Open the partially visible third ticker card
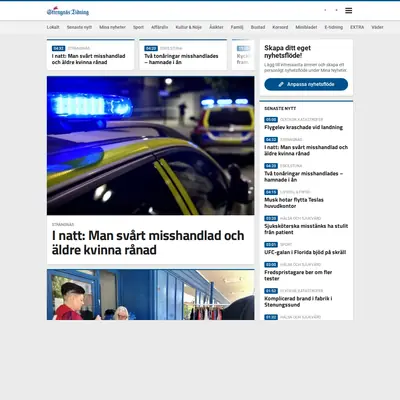Viewport: 400px width, 400px height. click(x=243, y=55)
